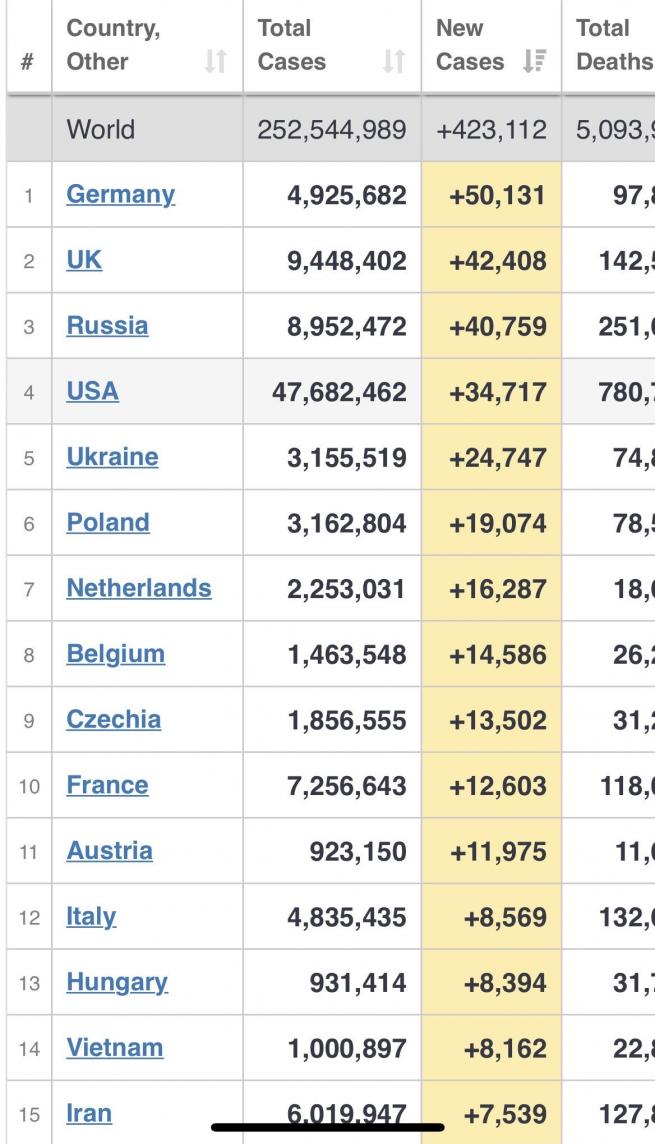Open the Russia country page

(x=107, y=326)
